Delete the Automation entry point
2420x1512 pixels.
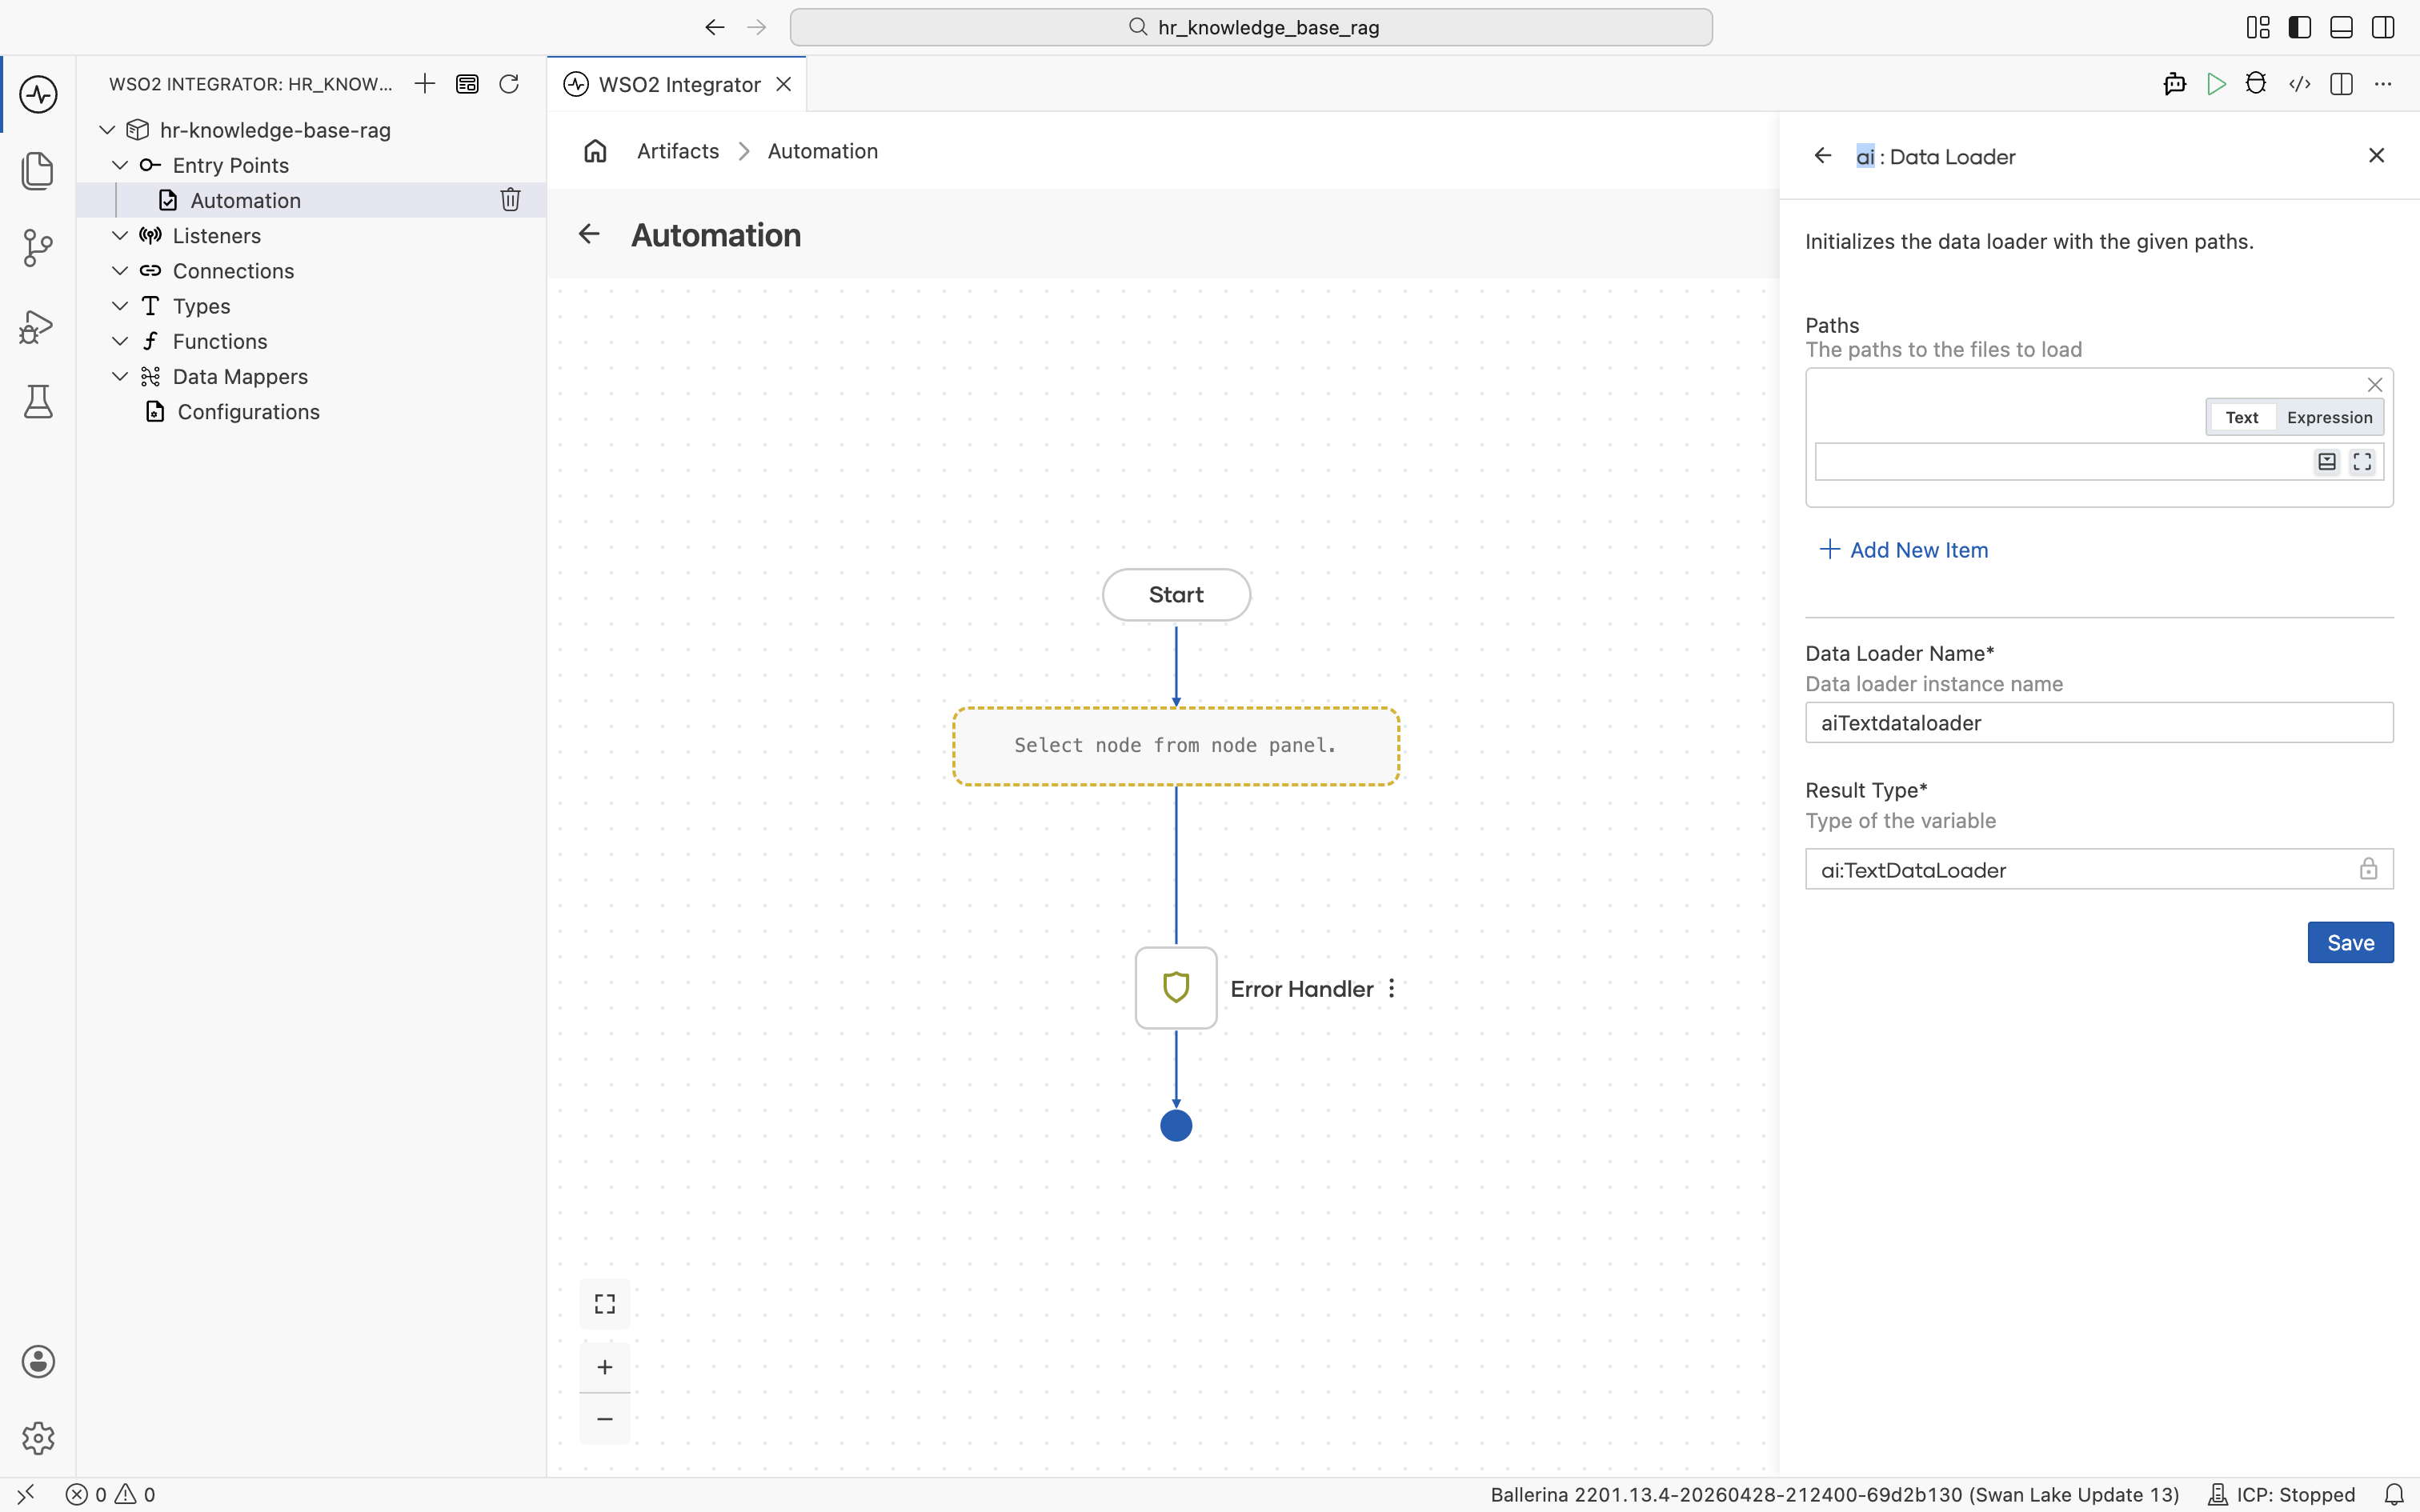(x=510, y=200)
